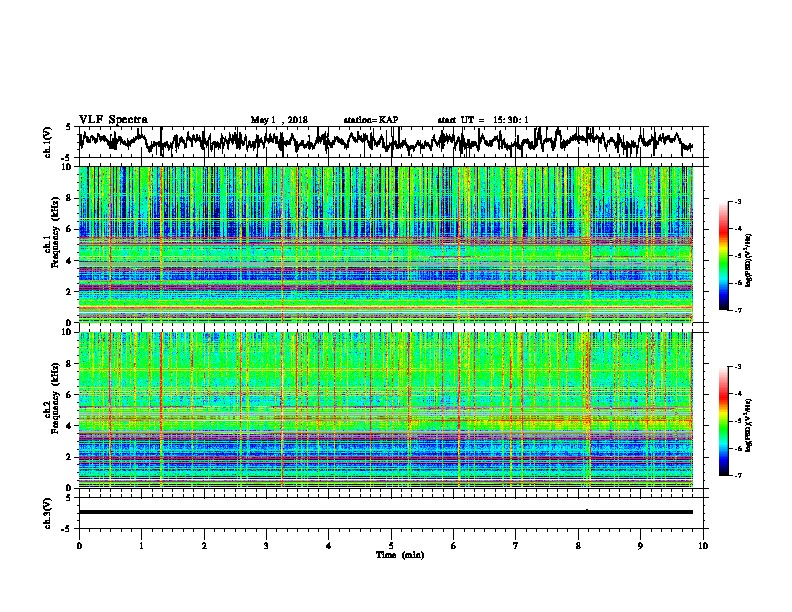Click inside the ch.1 spectrogram panel
Screen dimensions: 792x612
tap(385, 244)
